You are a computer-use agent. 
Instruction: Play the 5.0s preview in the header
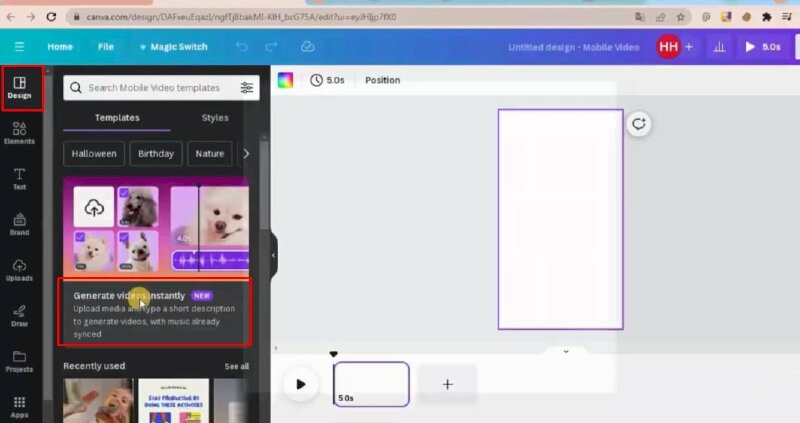click(x=762, y=47)
